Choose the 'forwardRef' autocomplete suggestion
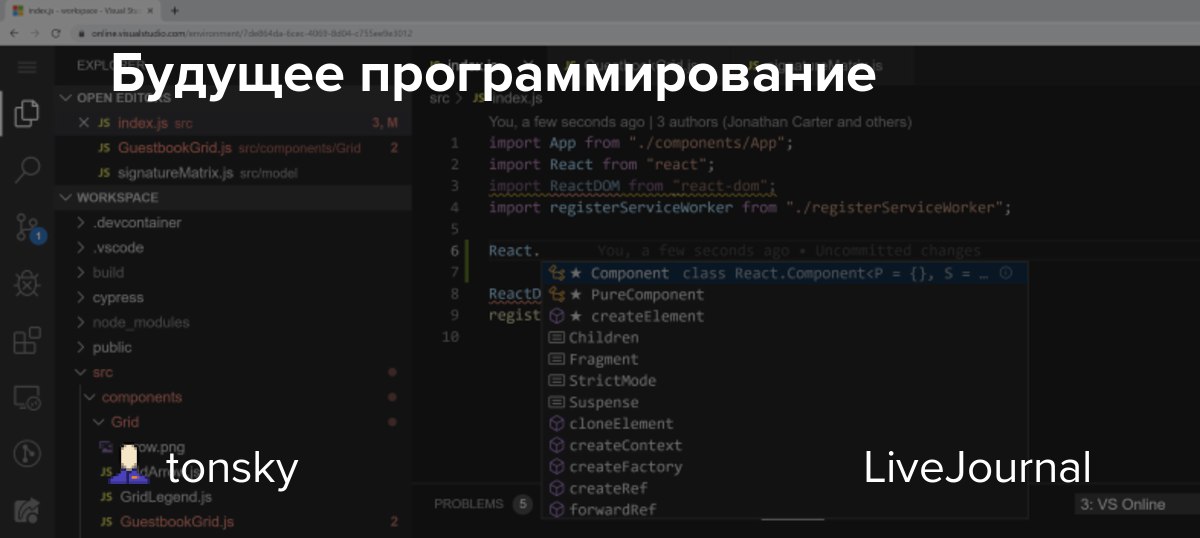The image size is (1200, 538). pyautogui.click(x=784, y=509)
